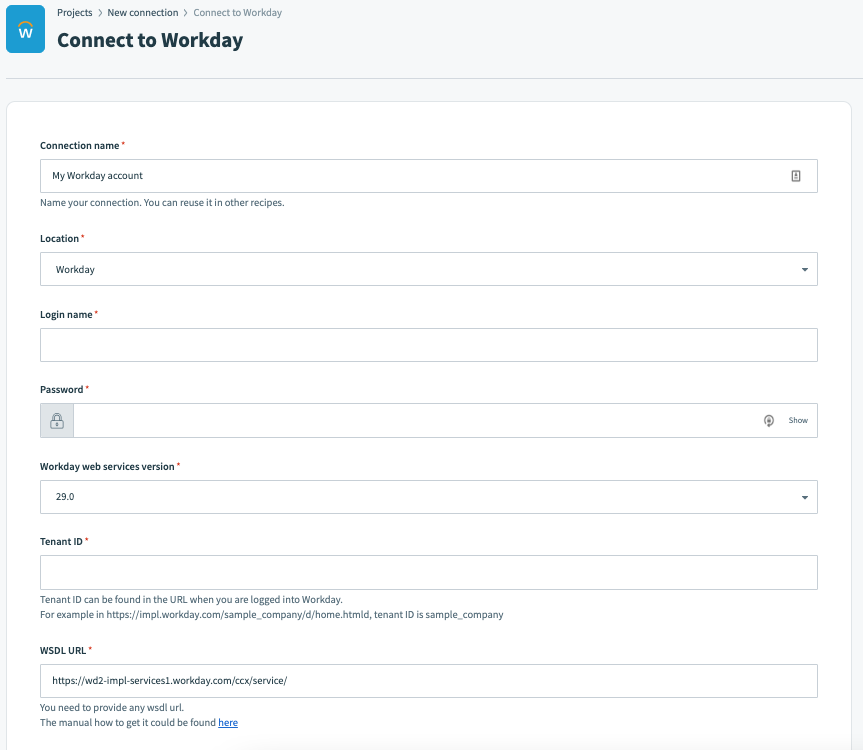Open the Location dropdown showing Workday
The width and height of the screenshot is (863, 750).
[428, 268]
